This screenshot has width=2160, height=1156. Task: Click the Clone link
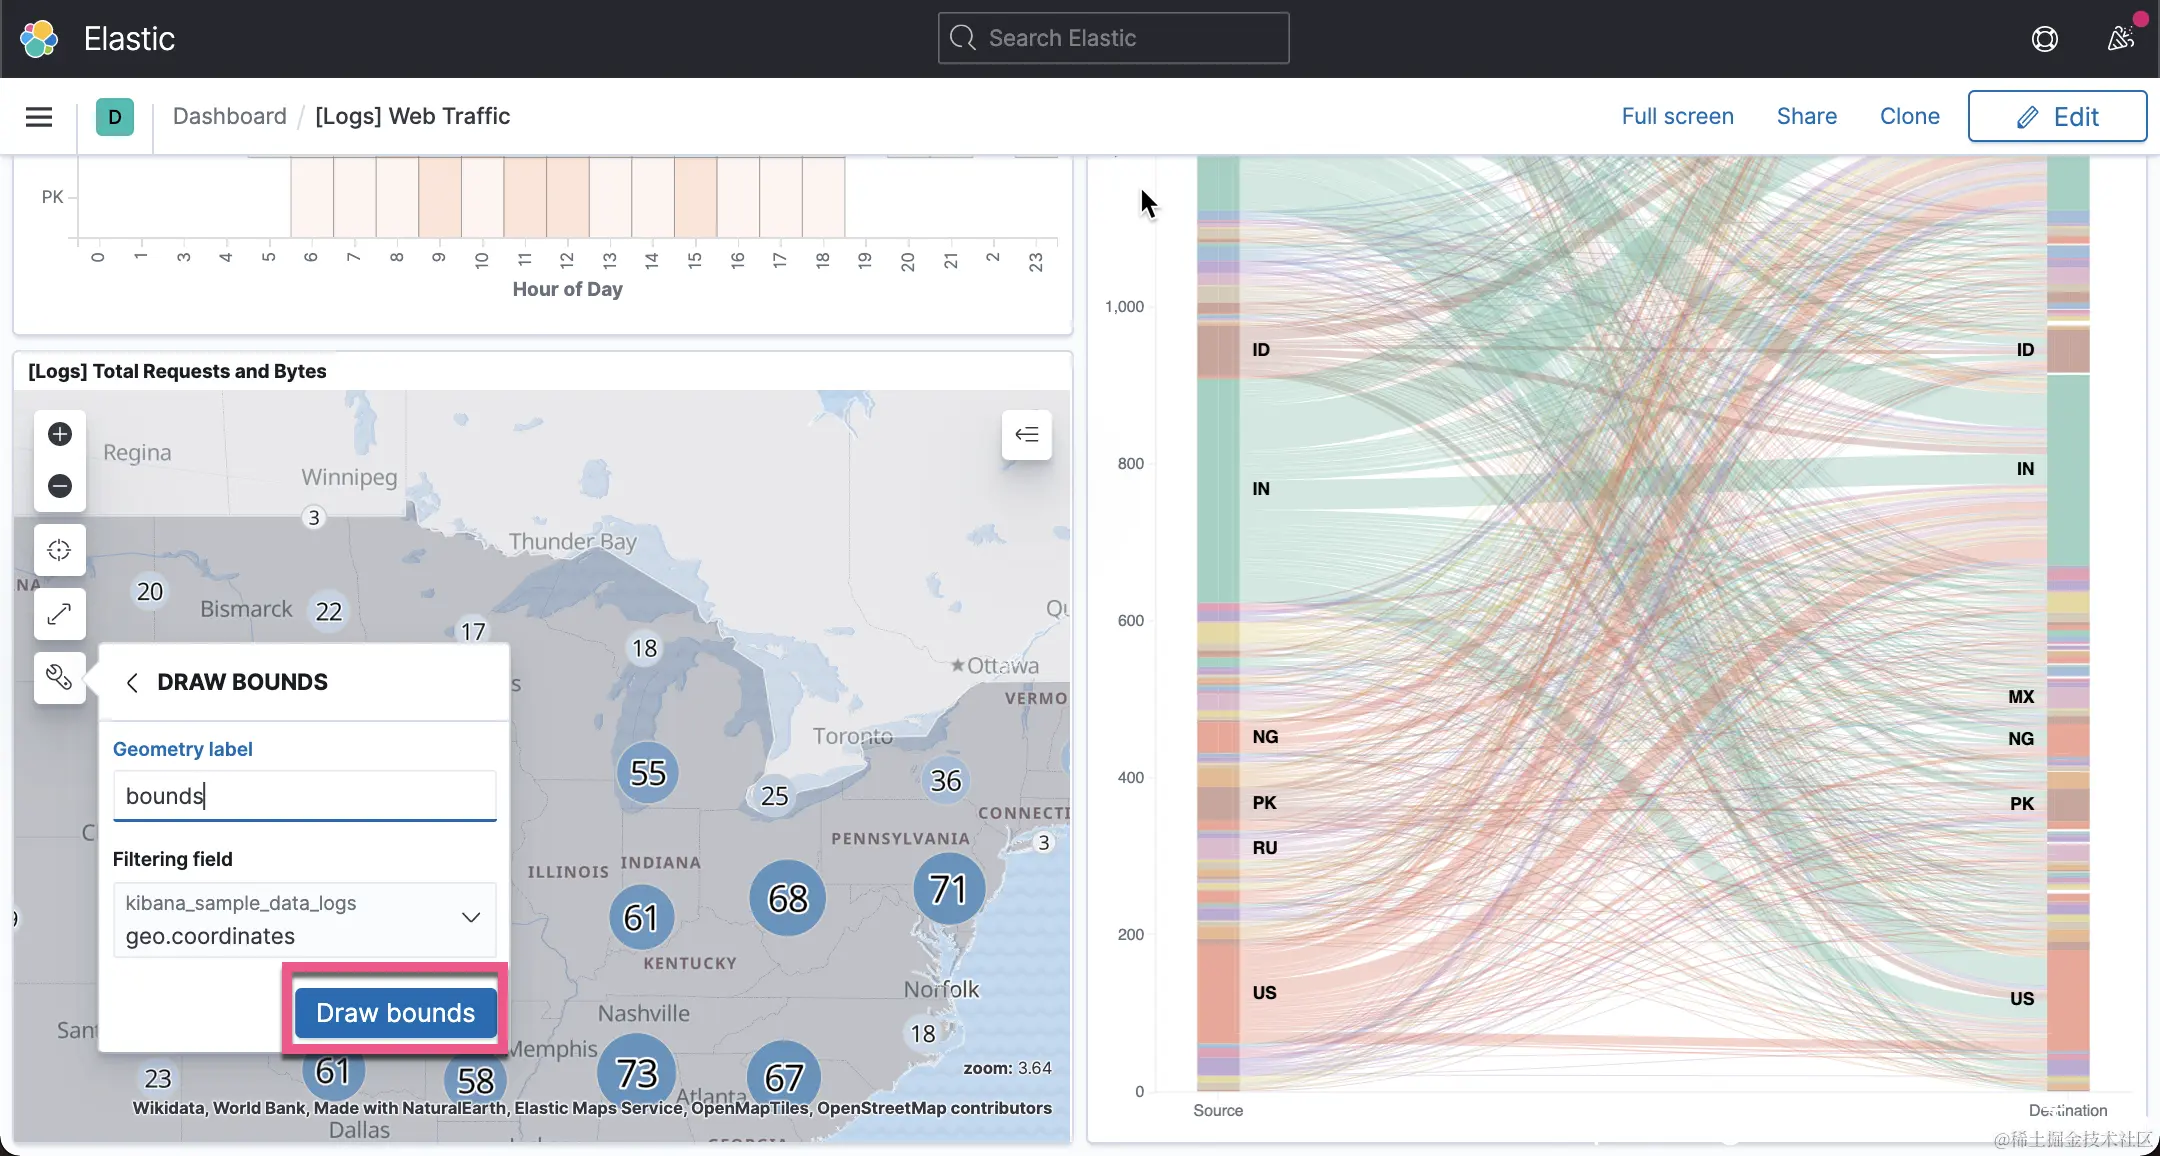(1909, 116)
